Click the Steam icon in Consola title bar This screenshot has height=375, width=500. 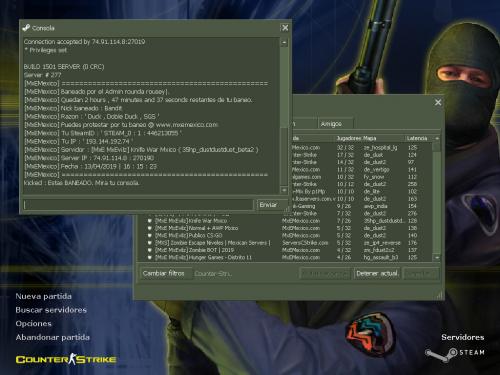click(26, 28)
